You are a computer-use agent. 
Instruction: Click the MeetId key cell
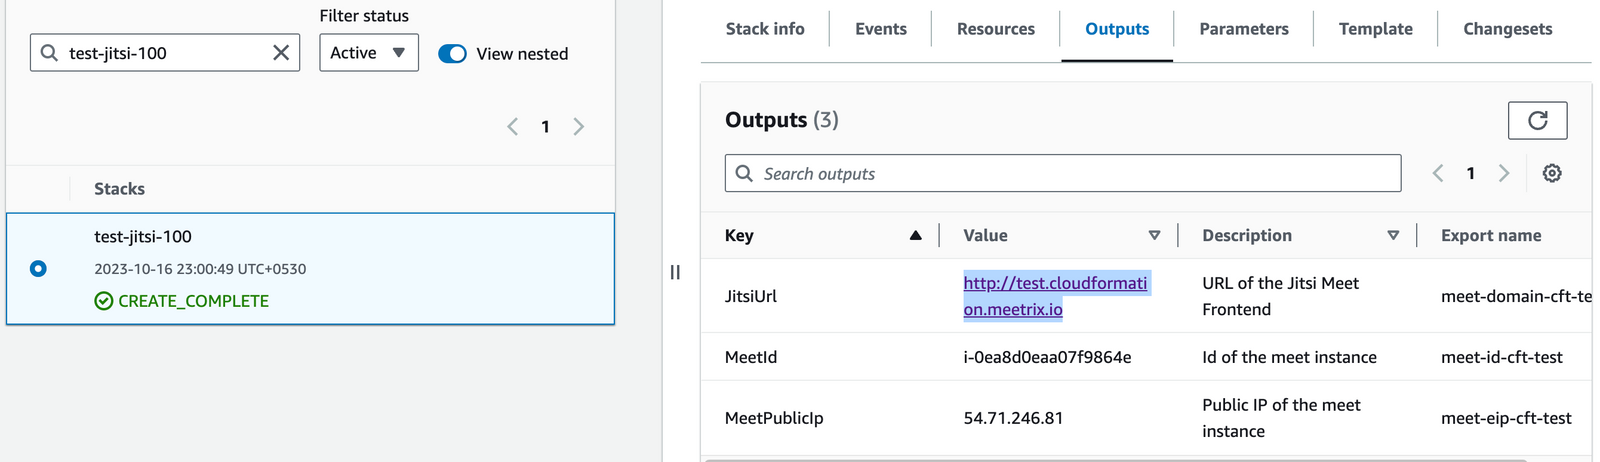pyautogui.click(x=751, y=357)
